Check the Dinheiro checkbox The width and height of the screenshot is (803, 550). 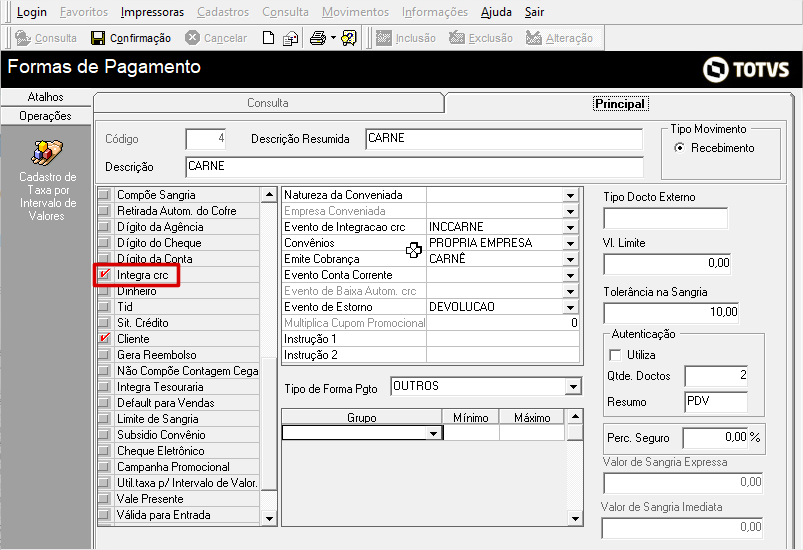tap(104, 291)
